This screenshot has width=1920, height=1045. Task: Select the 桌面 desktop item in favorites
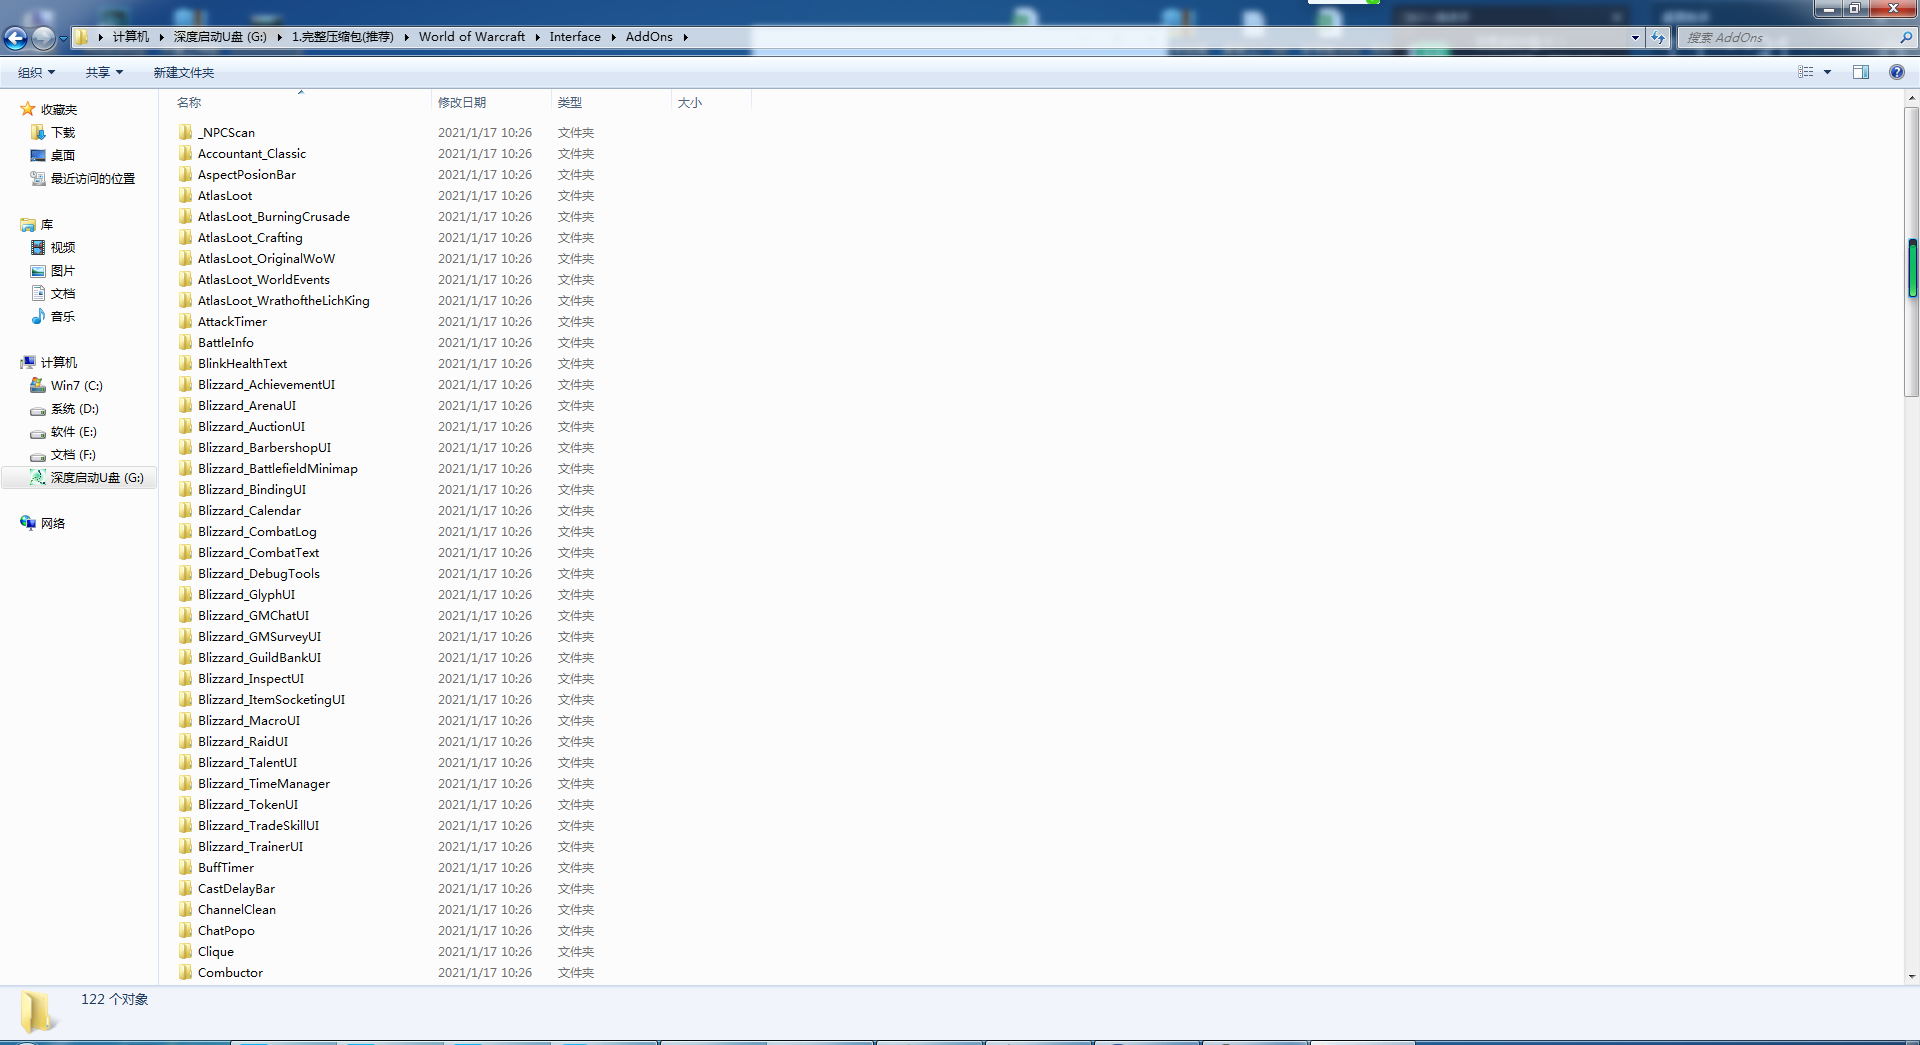pyautogui.click(x=62, y=155)
